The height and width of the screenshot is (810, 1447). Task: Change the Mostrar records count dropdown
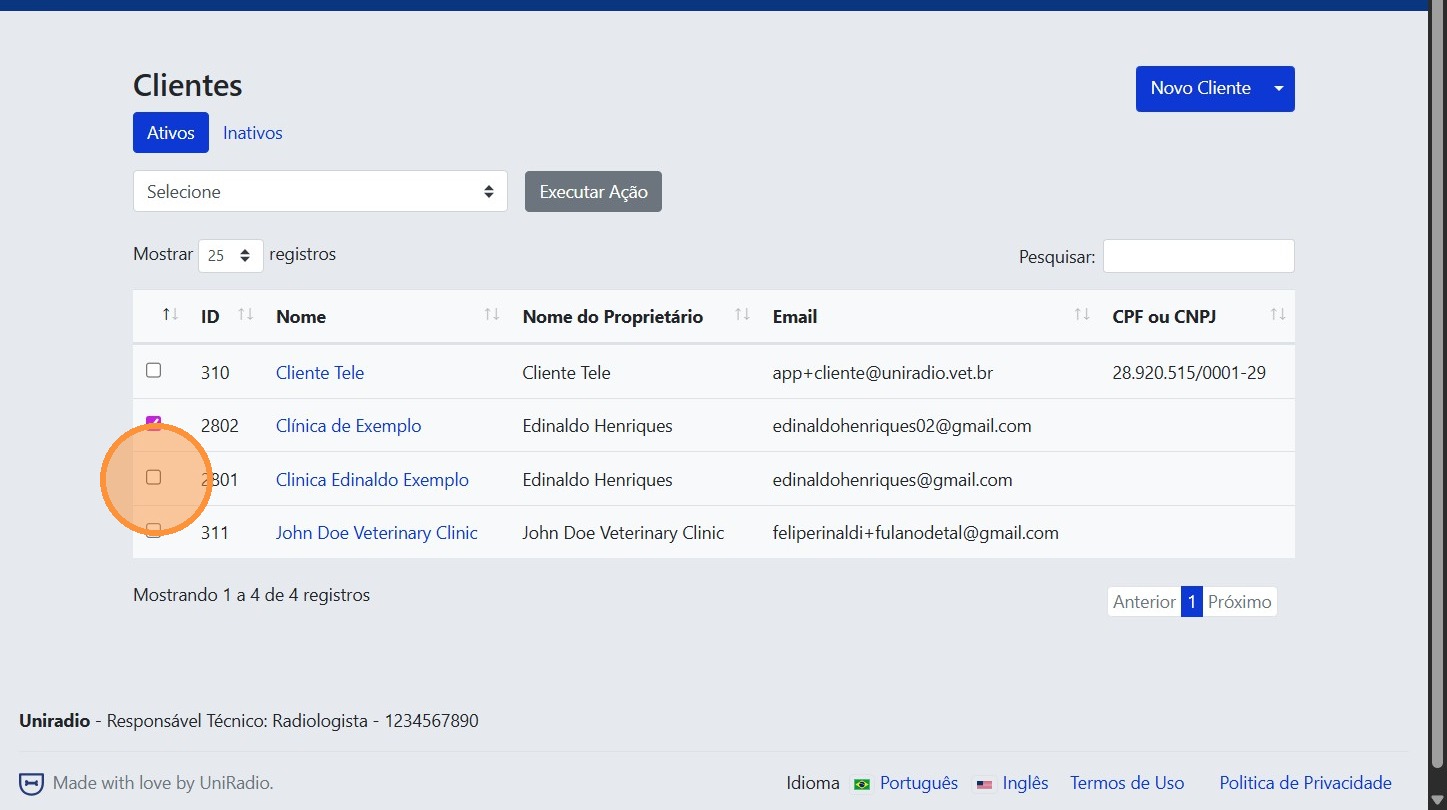coord(230,255)
